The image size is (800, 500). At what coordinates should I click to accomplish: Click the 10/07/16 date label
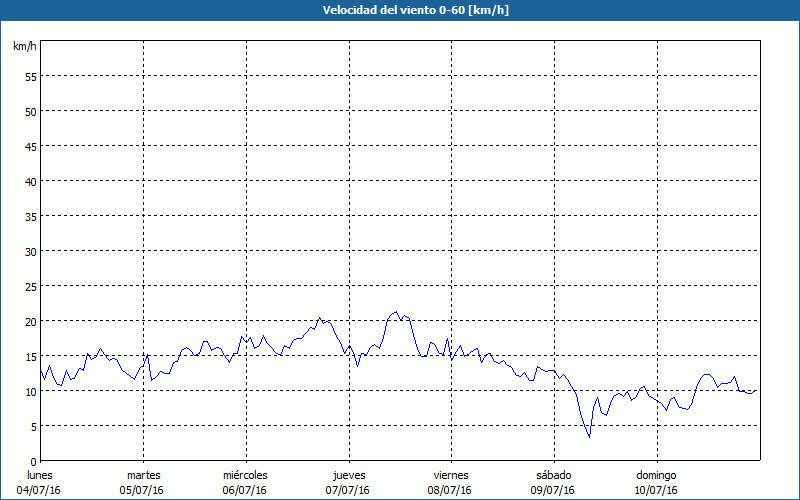point(656,490)
